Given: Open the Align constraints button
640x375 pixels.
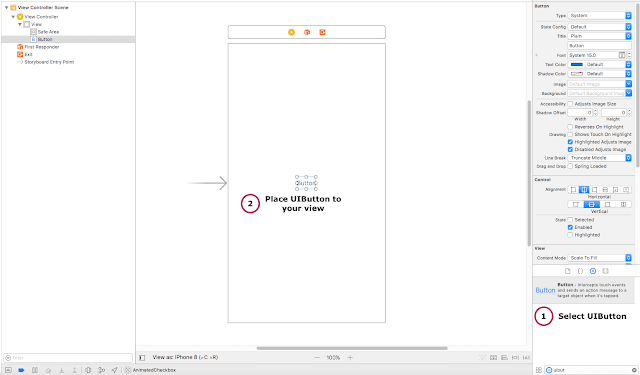Looking at the screenshot, I should click(504, 358).
